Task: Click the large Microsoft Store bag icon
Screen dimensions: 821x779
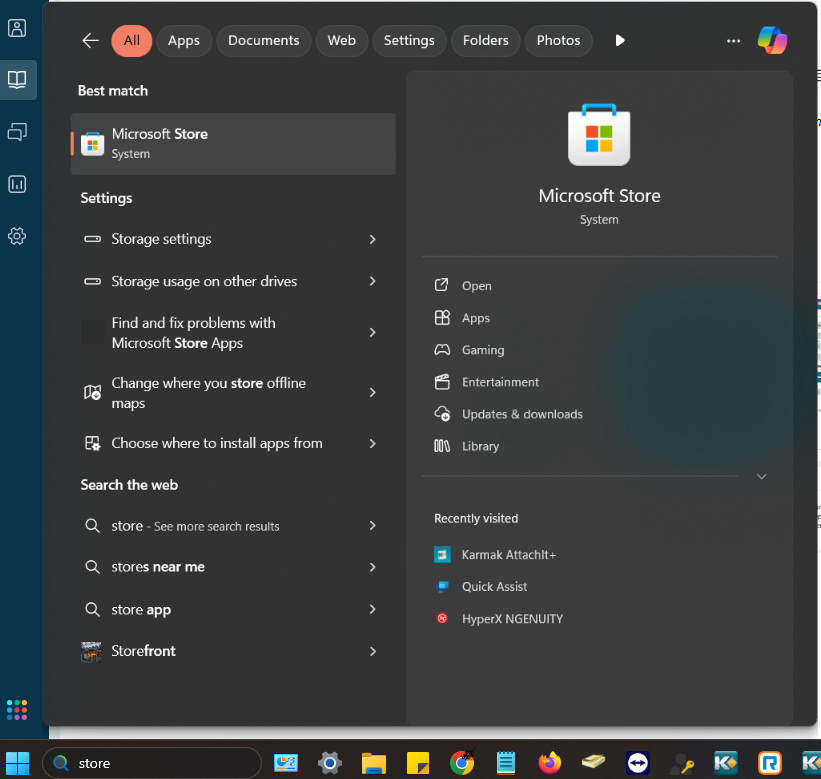Action: pos(599,135)
